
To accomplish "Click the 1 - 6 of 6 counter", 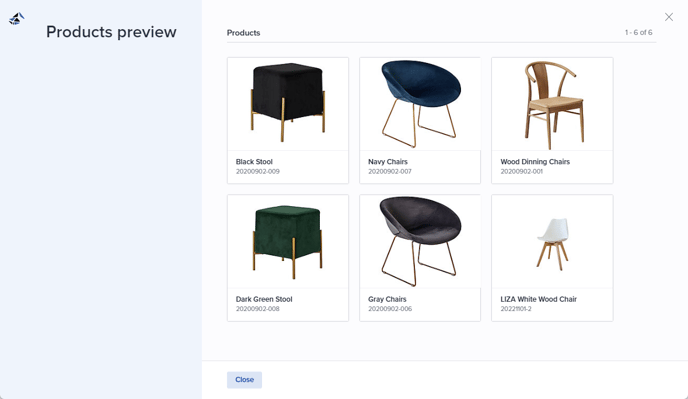I will (638, 32).
